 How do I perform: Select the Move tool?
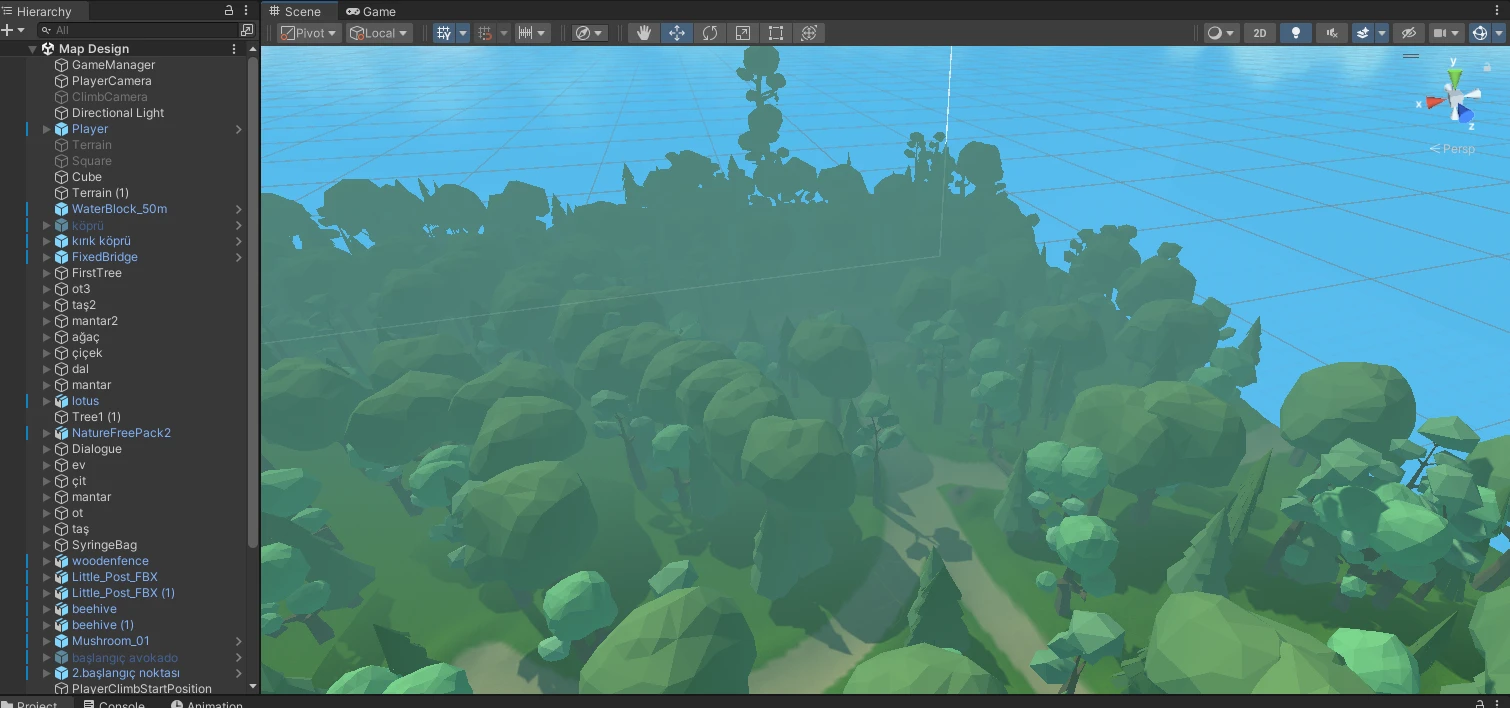677,33
